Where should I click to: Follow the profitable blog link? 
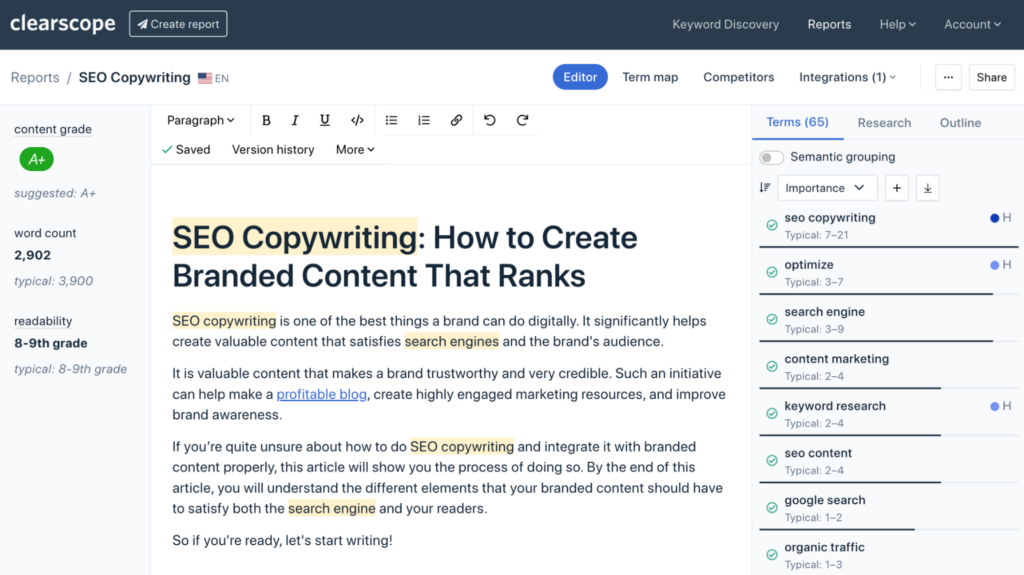coord(322,394)
